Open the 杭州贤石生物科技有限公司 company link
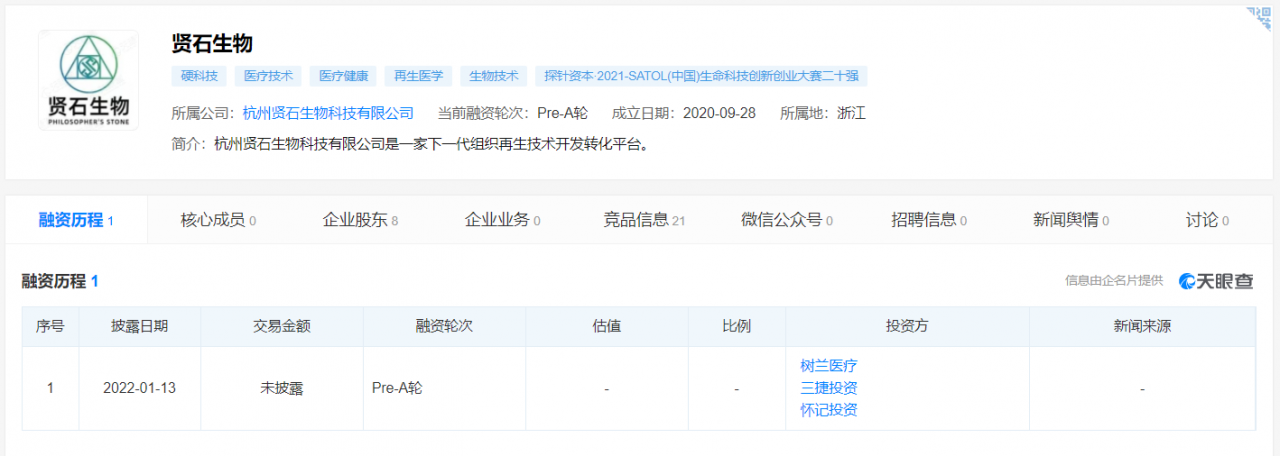The height and width of the screenshot is (456, 1280). [x=328, y=113]
